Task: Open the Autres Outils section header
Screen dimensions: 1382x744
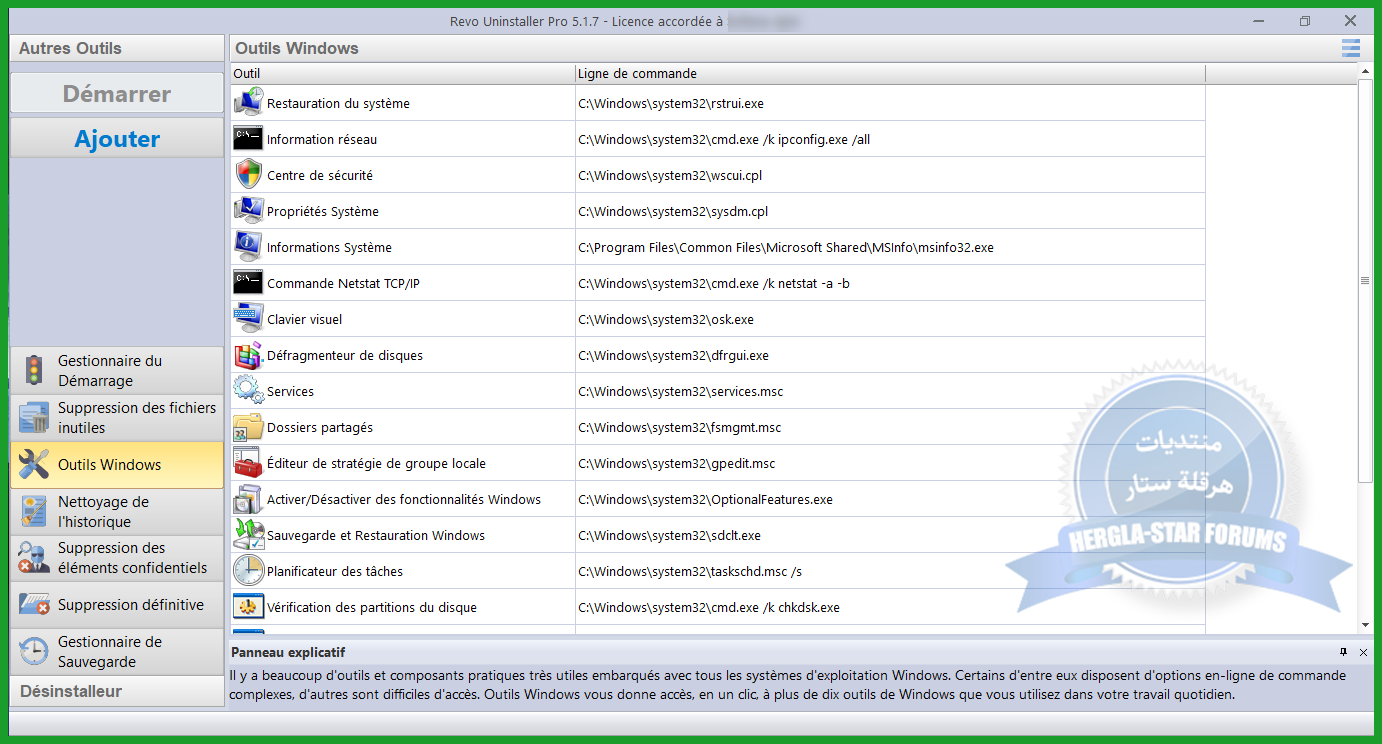Action: coord(117,48)
